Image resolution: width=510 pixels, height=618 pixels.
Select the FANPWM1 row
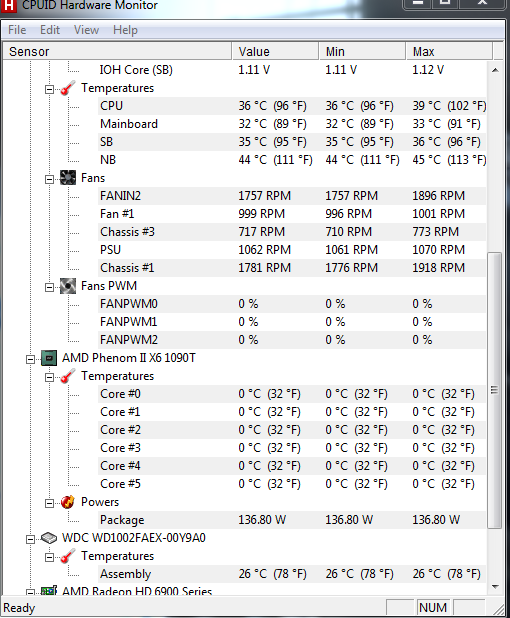click(x=292, y=322)
